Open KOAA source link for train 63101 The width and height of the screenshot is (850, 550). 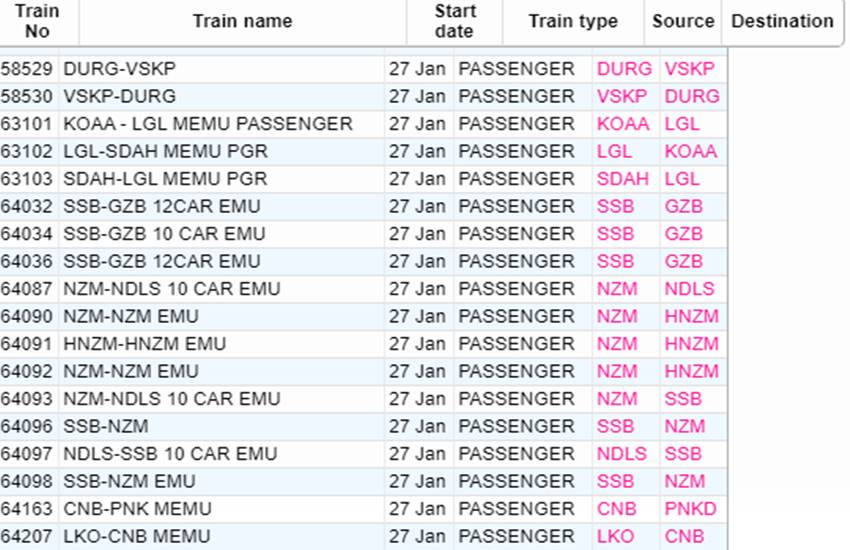(623, 124)
